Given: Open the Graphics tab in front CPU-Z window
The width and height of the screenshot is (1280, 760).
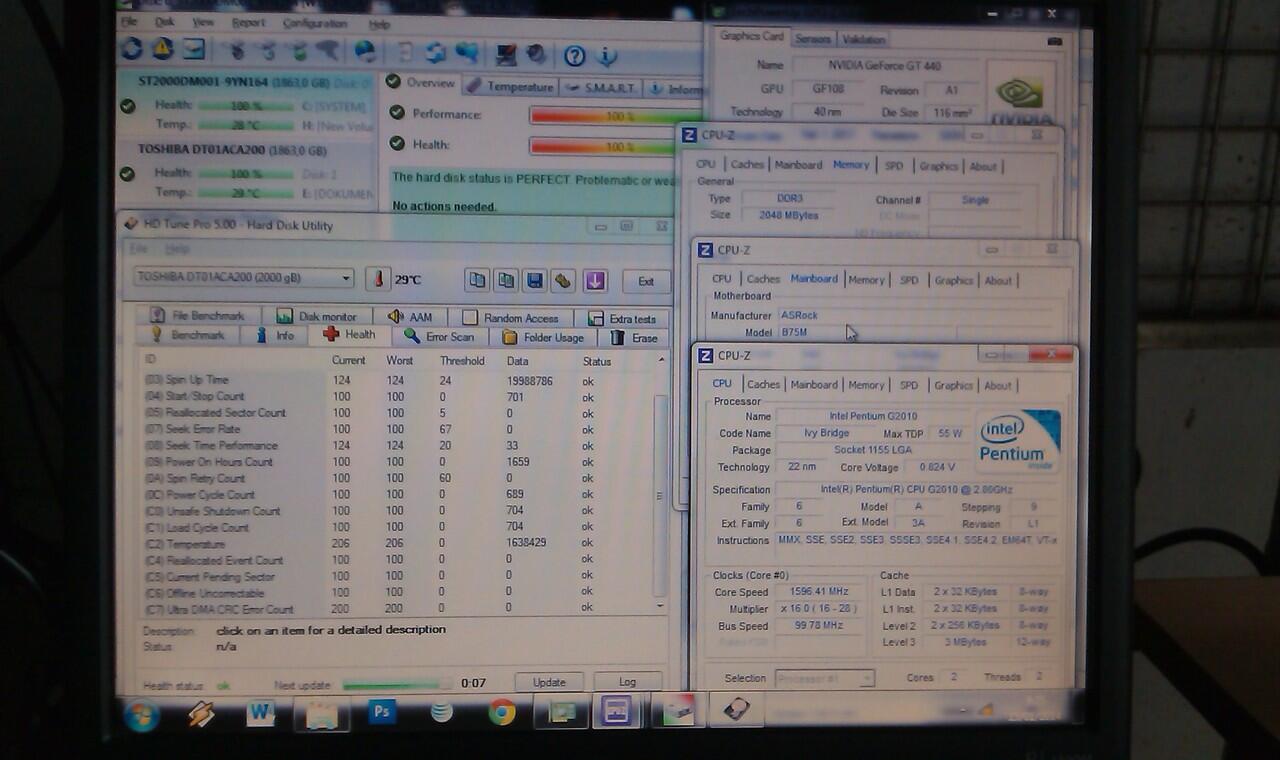Looking at the screenshot, I should tap(953, 385).
